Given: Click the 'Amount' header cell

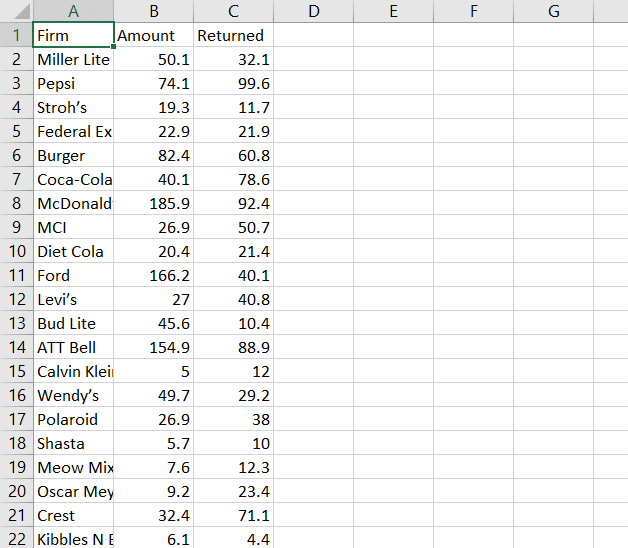Looking at the screenshot, I should tap(154, 35).
